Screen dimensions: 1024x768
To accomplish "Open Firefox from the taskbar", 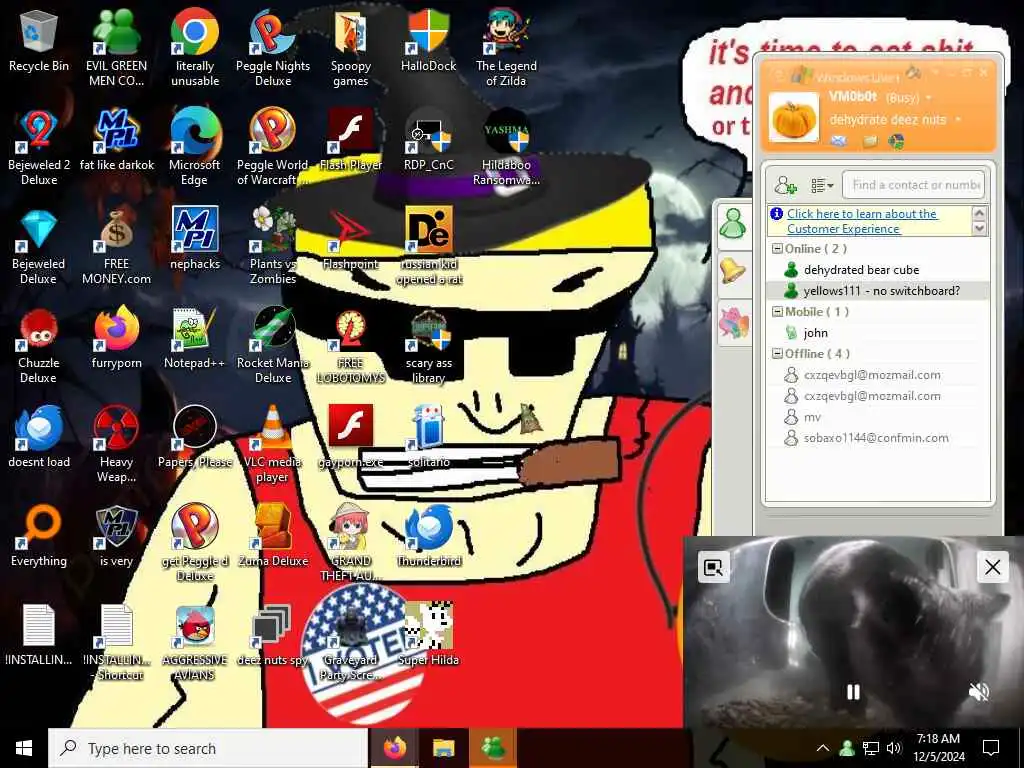I will pyautogui.click(x=394, y=748).
